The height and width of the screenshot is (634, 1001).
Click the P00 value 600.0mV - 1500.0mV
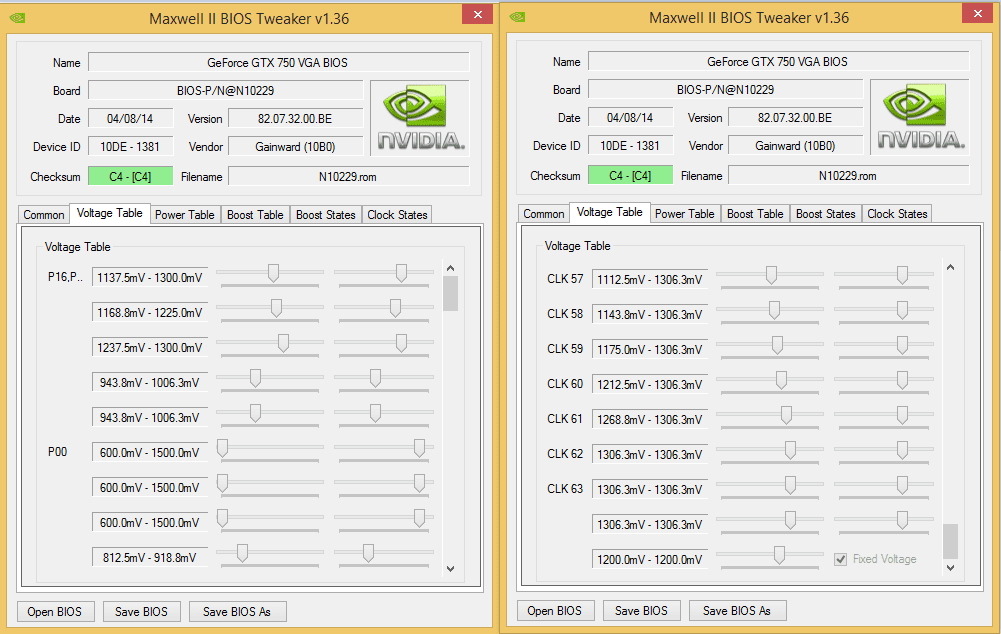(x=150, y=453)
